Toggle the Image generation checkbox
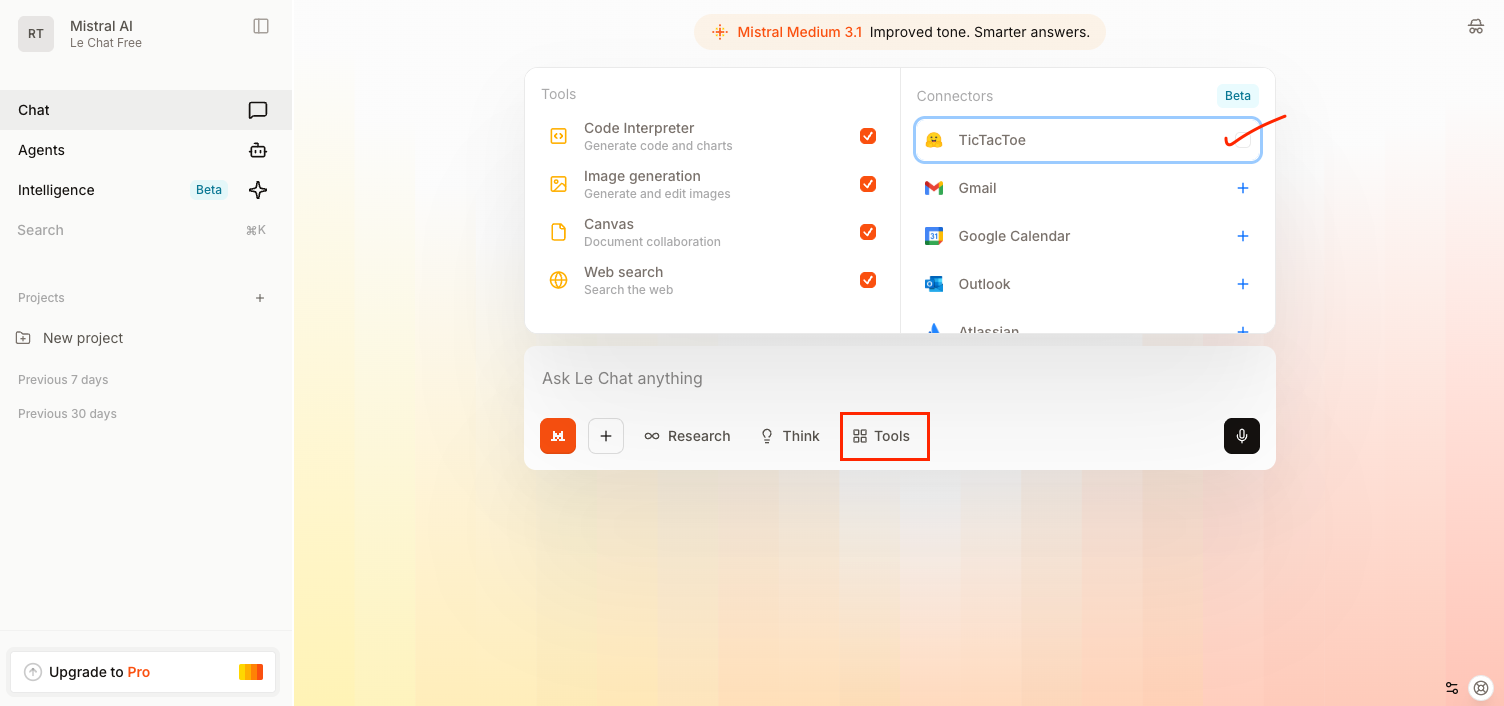Screen dimensions: 1504x706 pos(868,184)
